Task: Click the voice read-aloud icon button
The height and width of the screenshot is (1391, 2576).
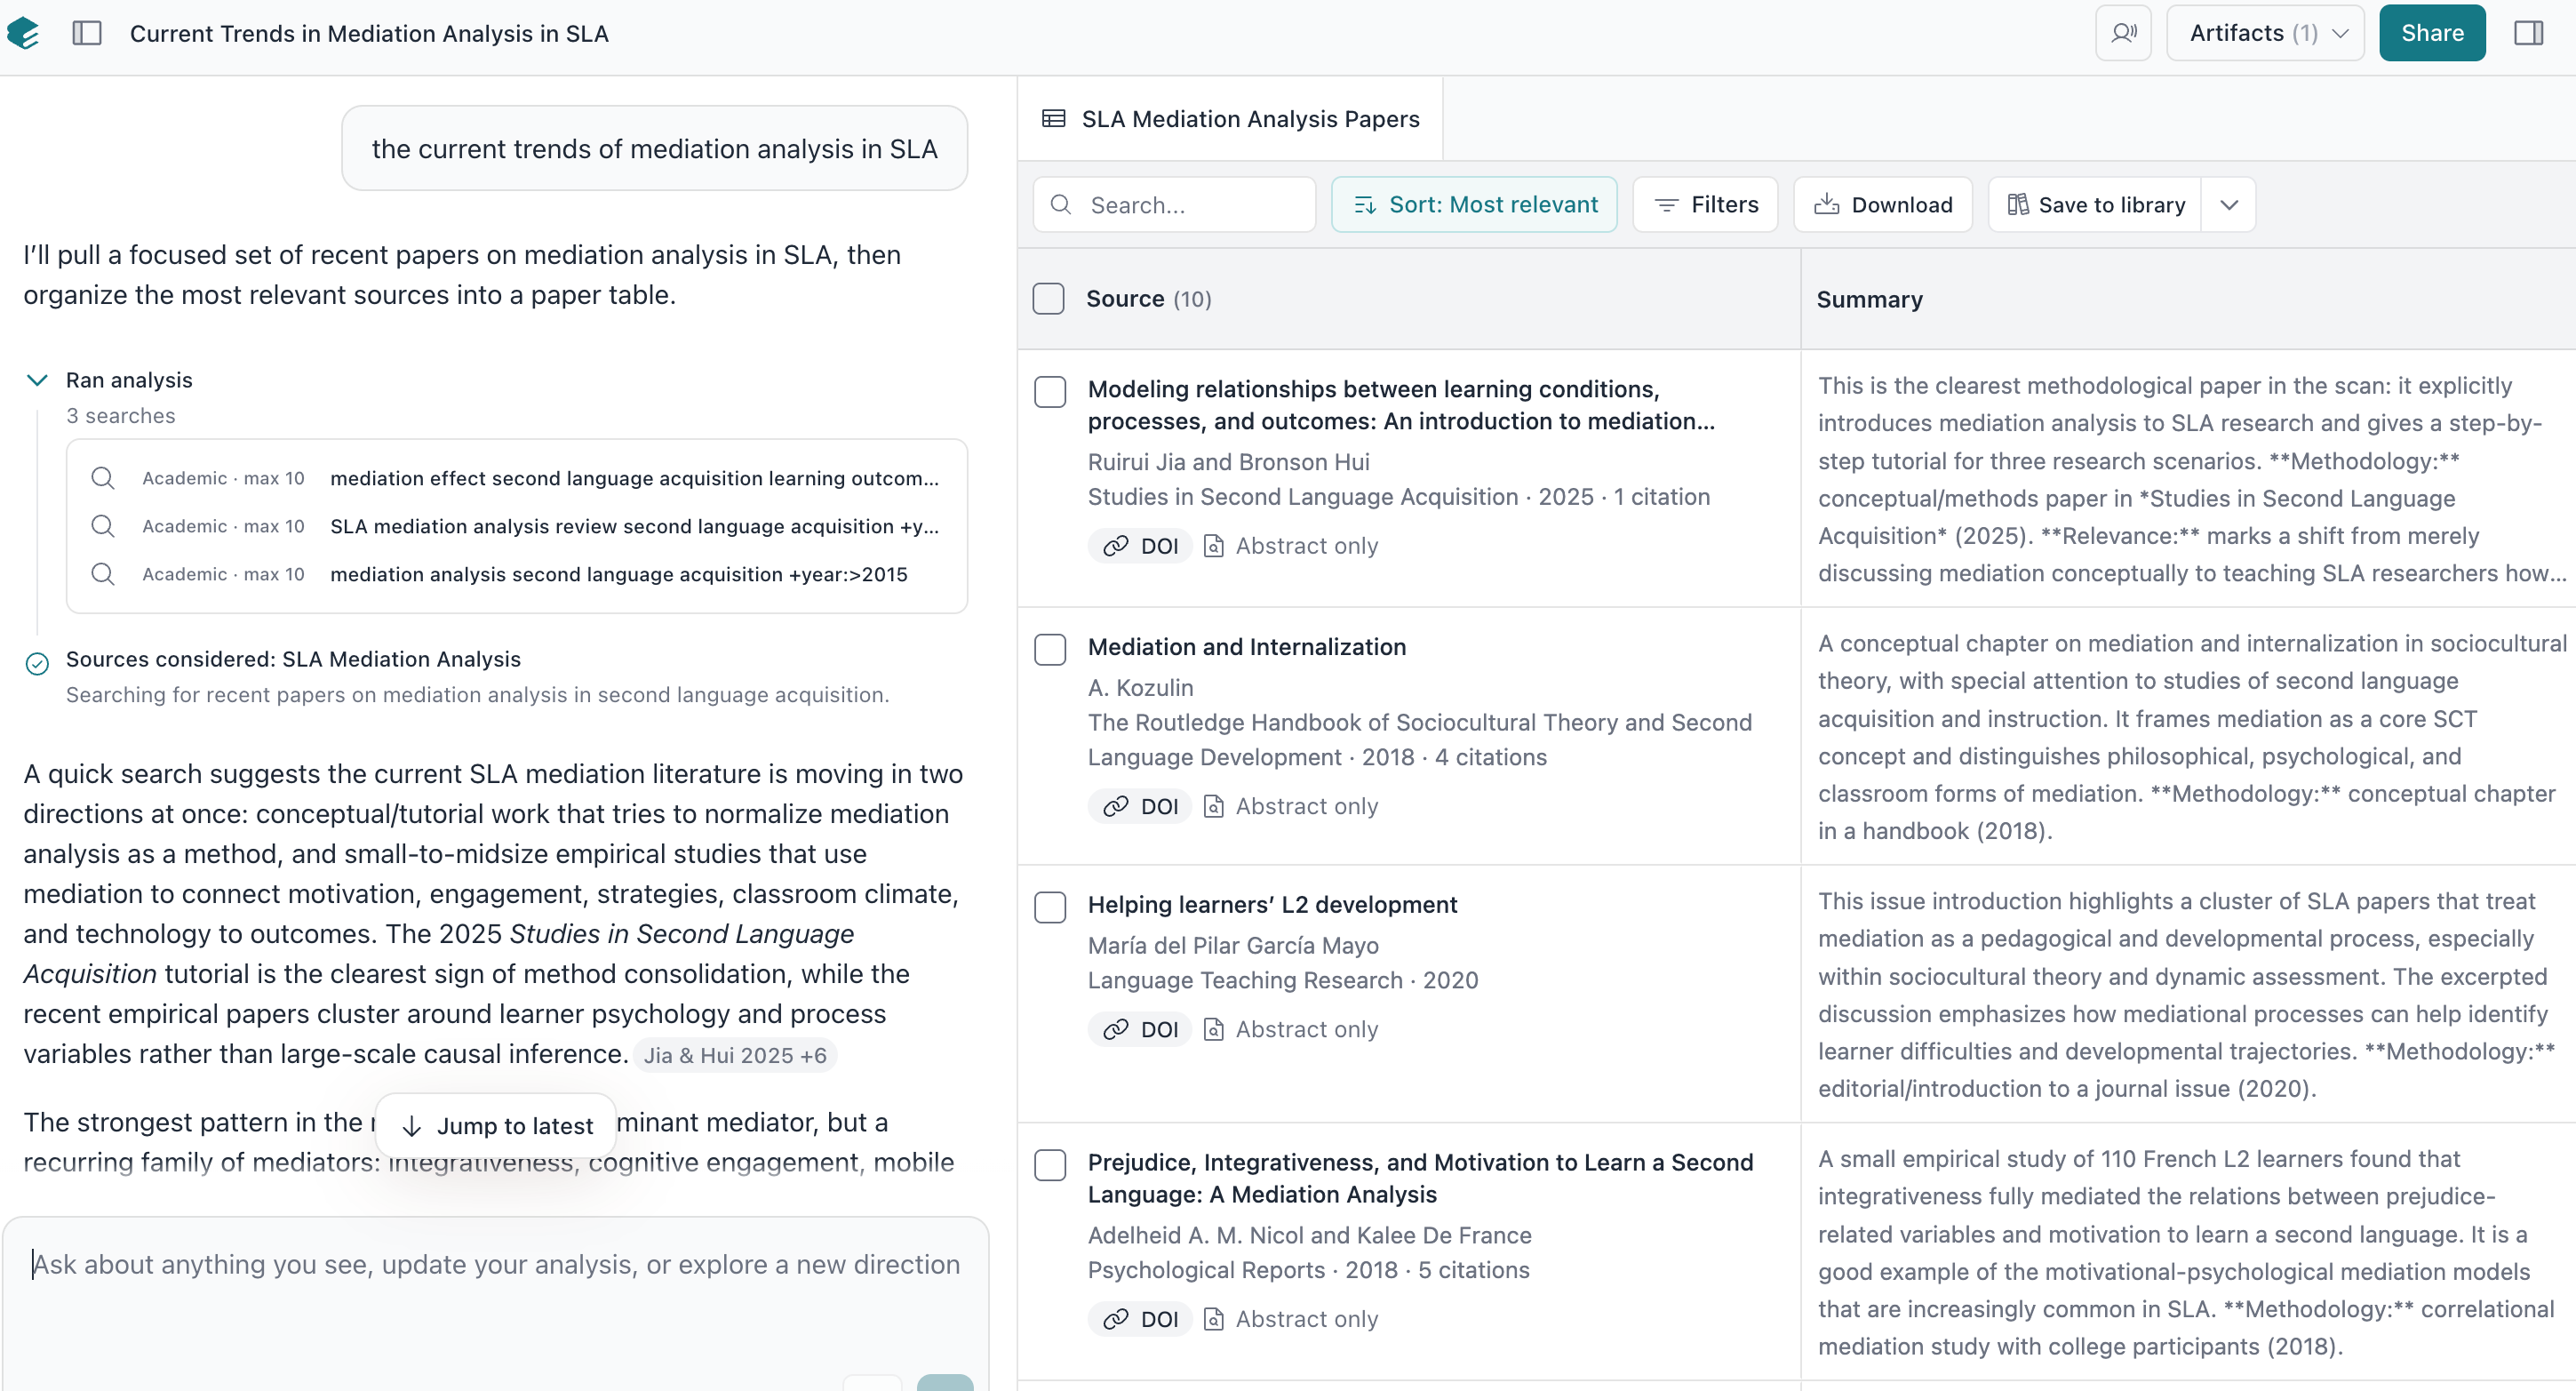Action: tap(2123, 33)
